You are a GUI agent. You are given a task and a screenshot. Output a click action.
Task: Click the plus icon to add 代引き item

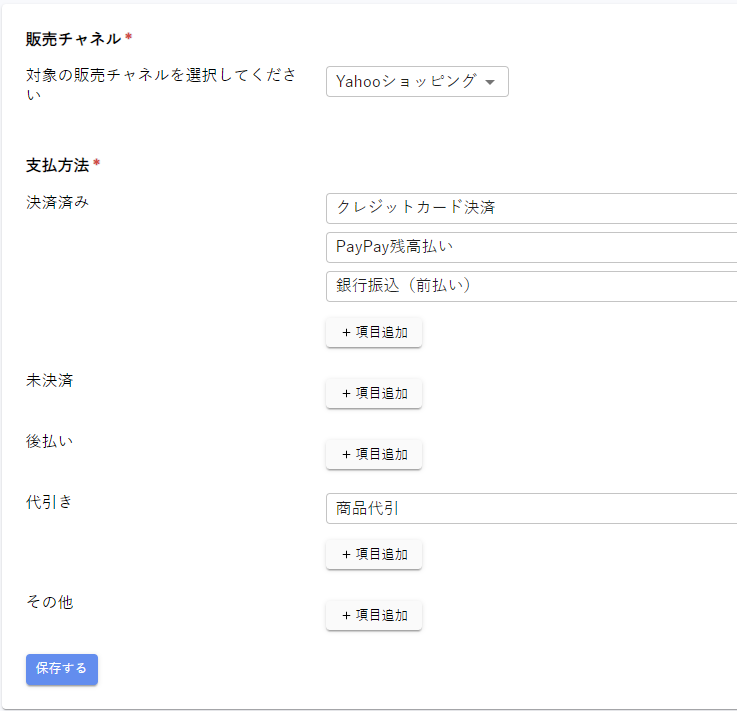346,554
